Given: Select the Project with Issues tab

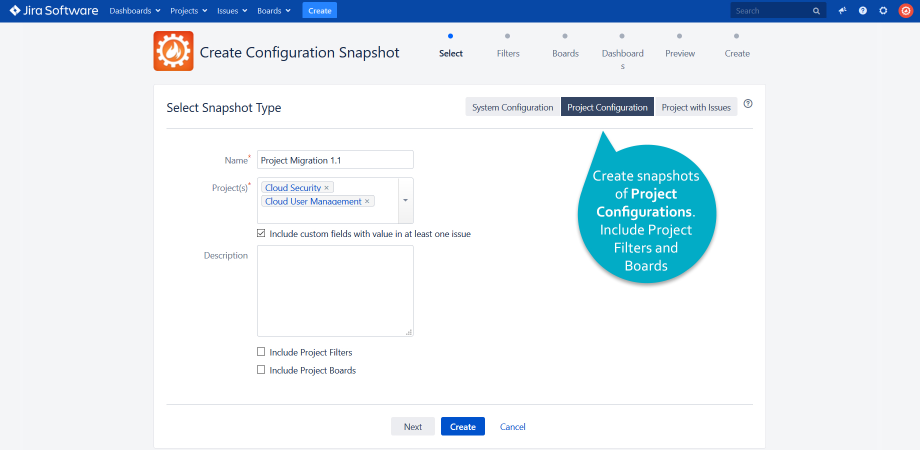Looking at the screenshot, I should pyautogui.click(x=696, y=107).
